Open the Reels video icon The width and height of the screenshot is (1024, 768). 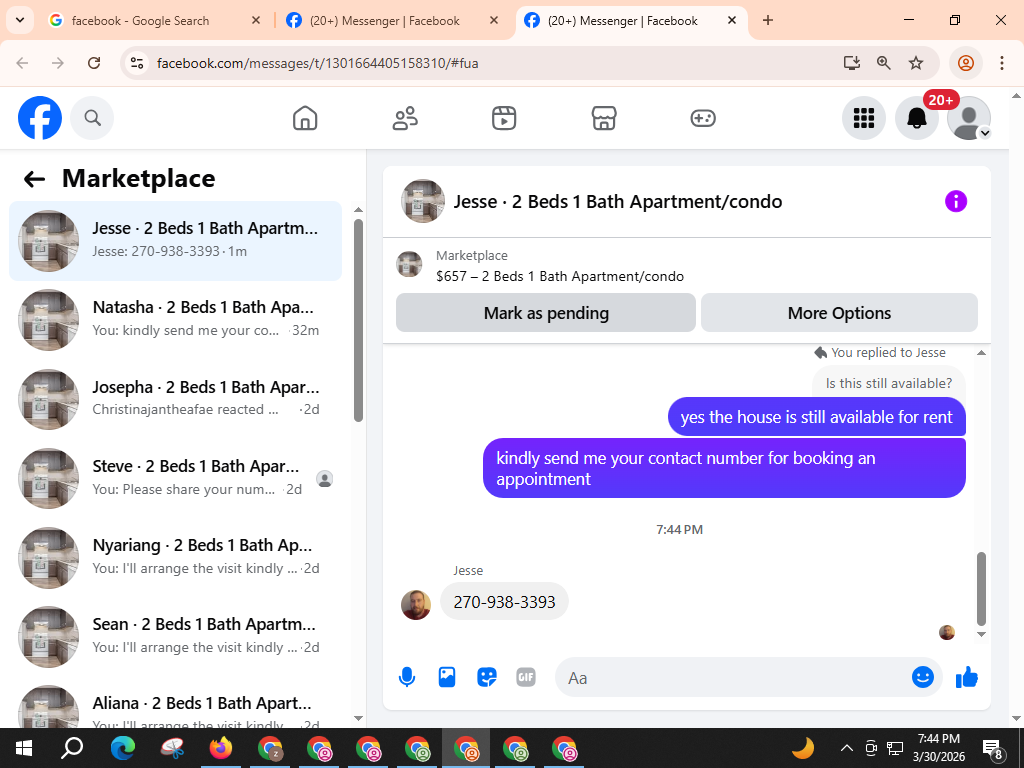tap(504, 118)
